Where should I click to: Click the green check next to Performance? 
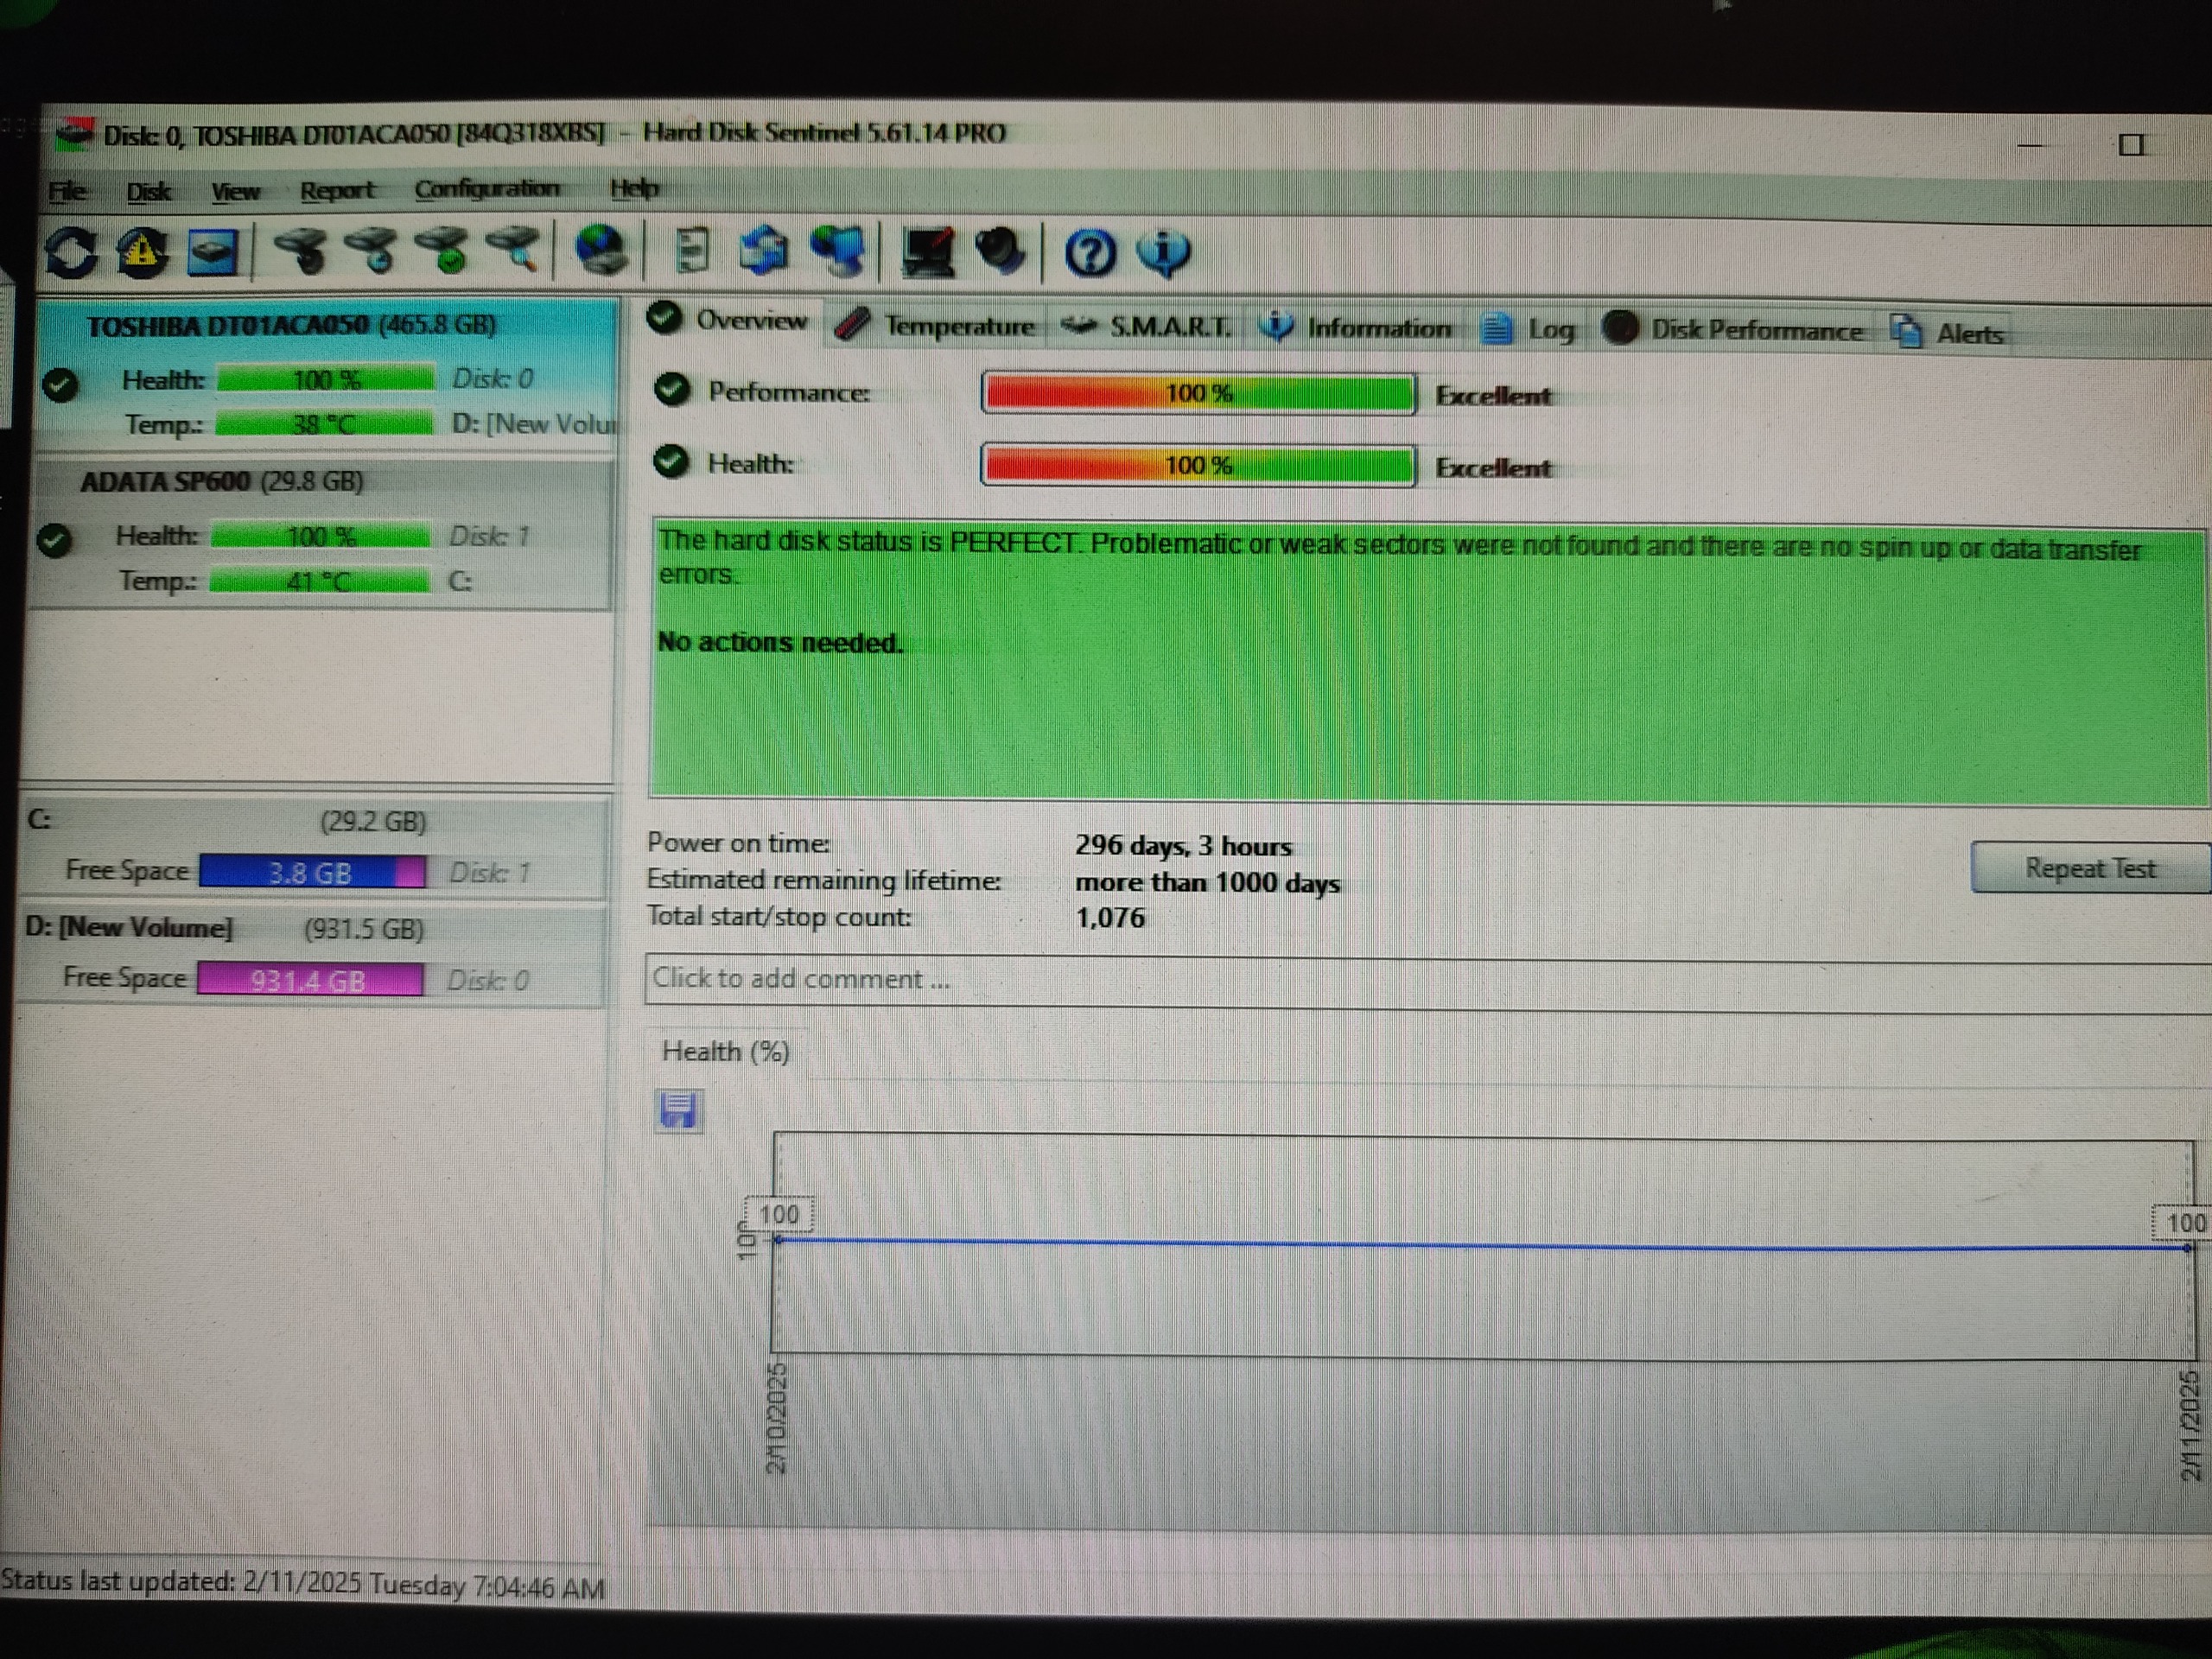[x=672, y=389]
